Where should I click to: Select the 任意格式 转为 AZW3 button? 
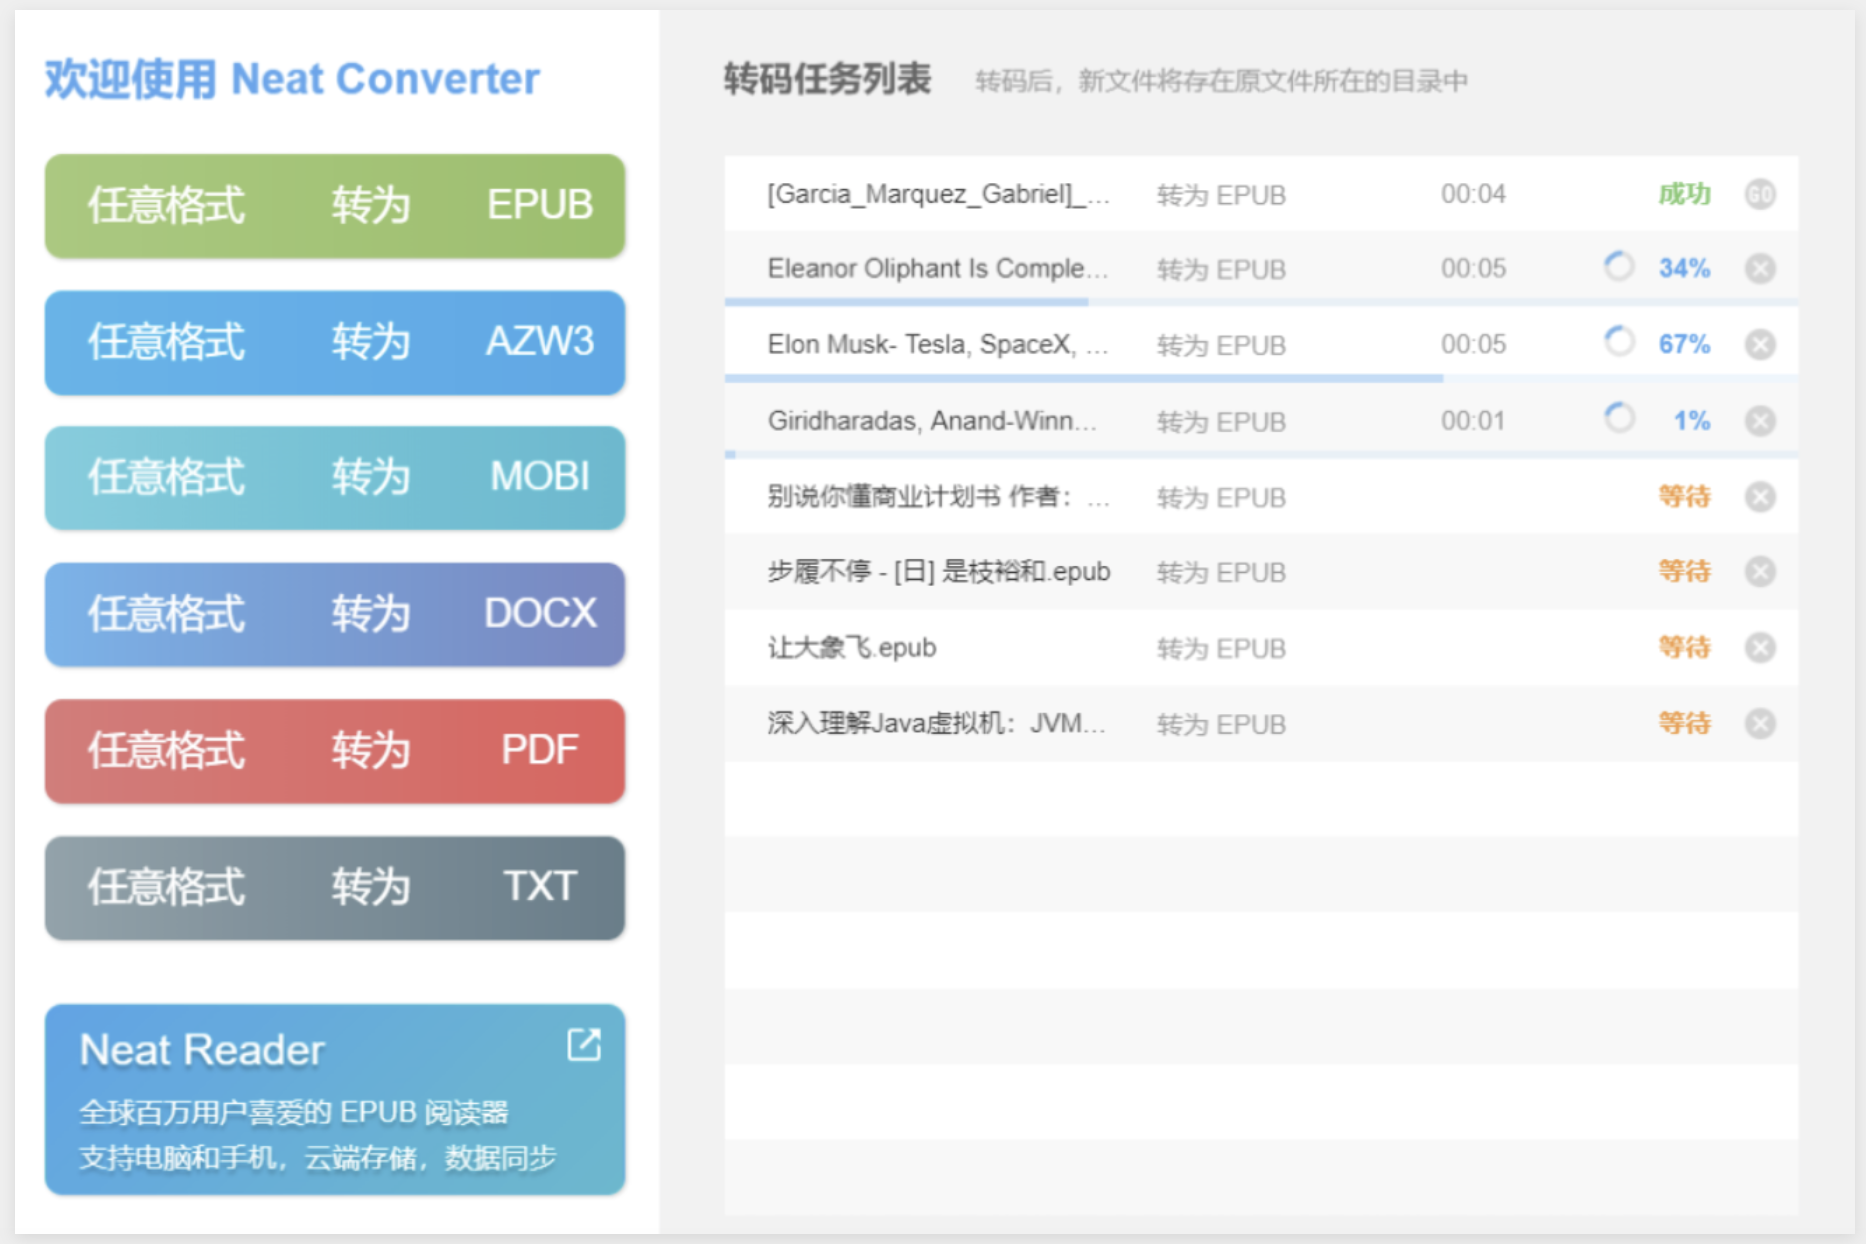[x=334, y=343]
